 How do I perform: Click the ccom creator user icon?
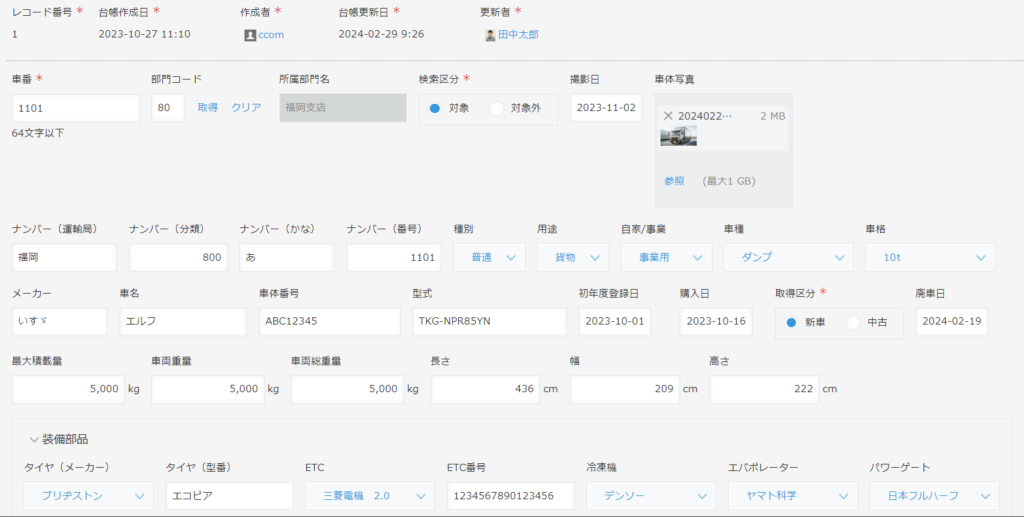(x=250, y=35)
